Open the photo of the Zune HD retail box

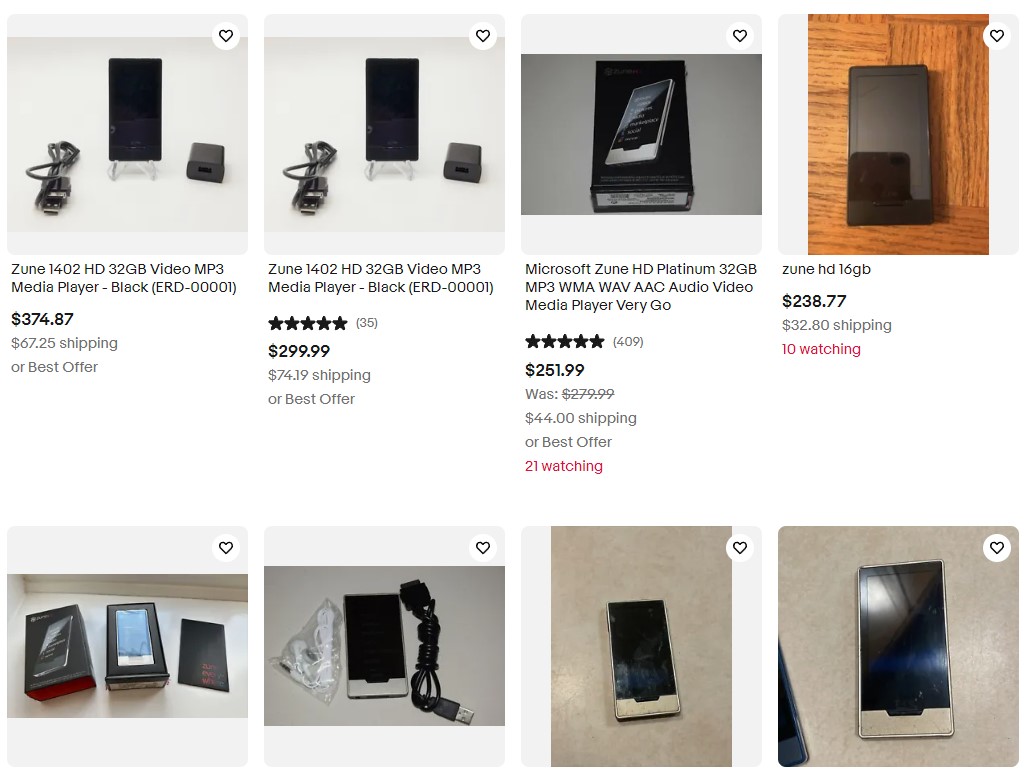coord(641,134)
